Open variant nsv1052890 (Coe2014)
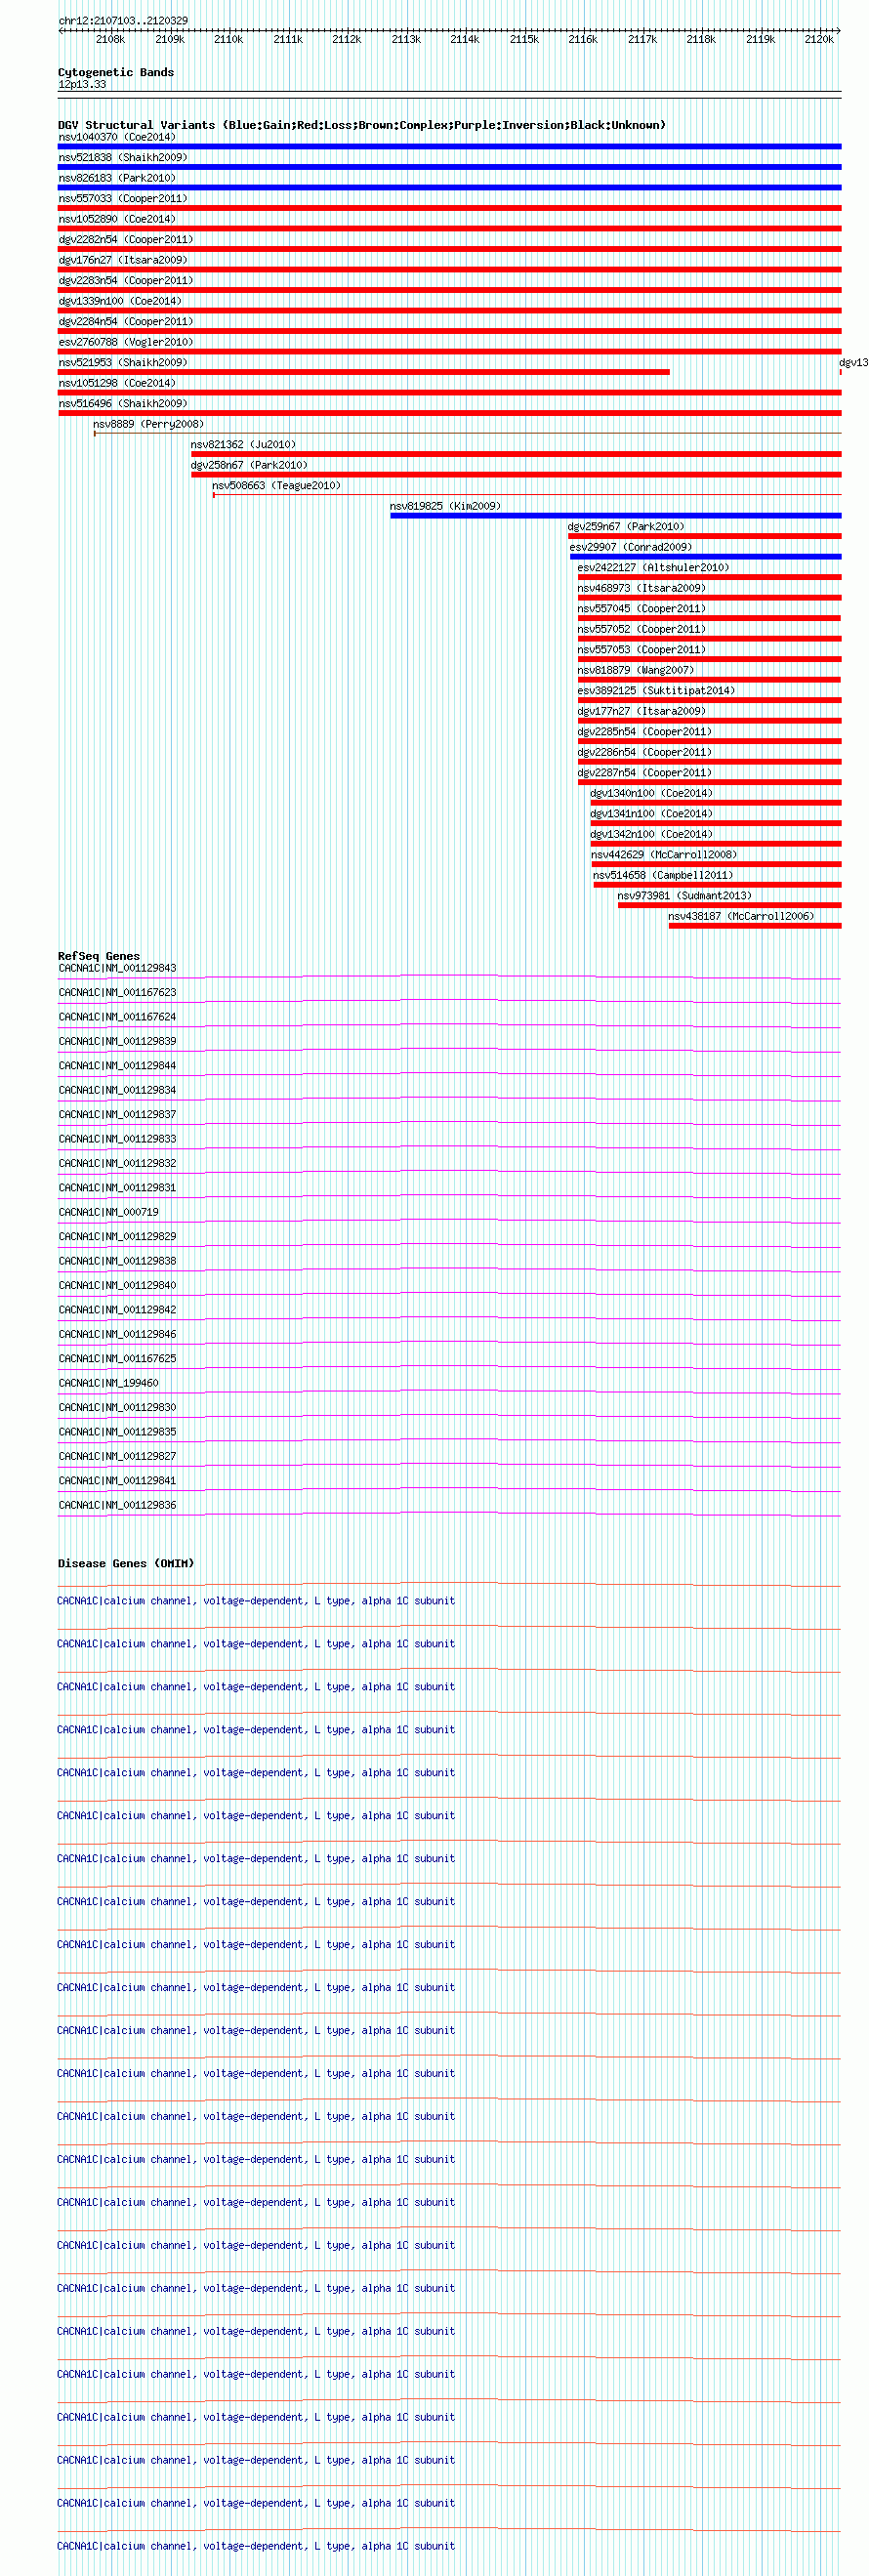This screenshot has width=869, height=2576. tap(117, 219)
